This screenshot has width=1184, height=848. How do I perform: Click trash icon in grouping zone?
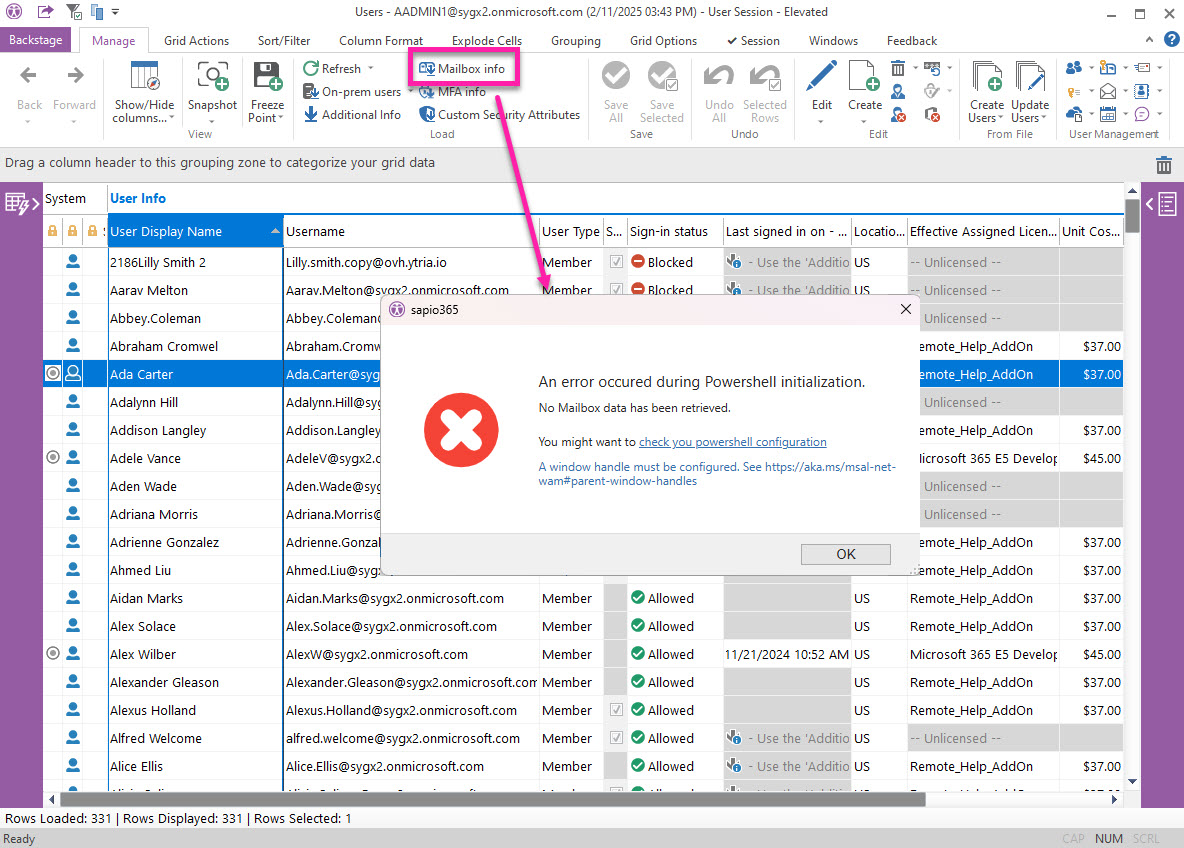[1163, 165]
